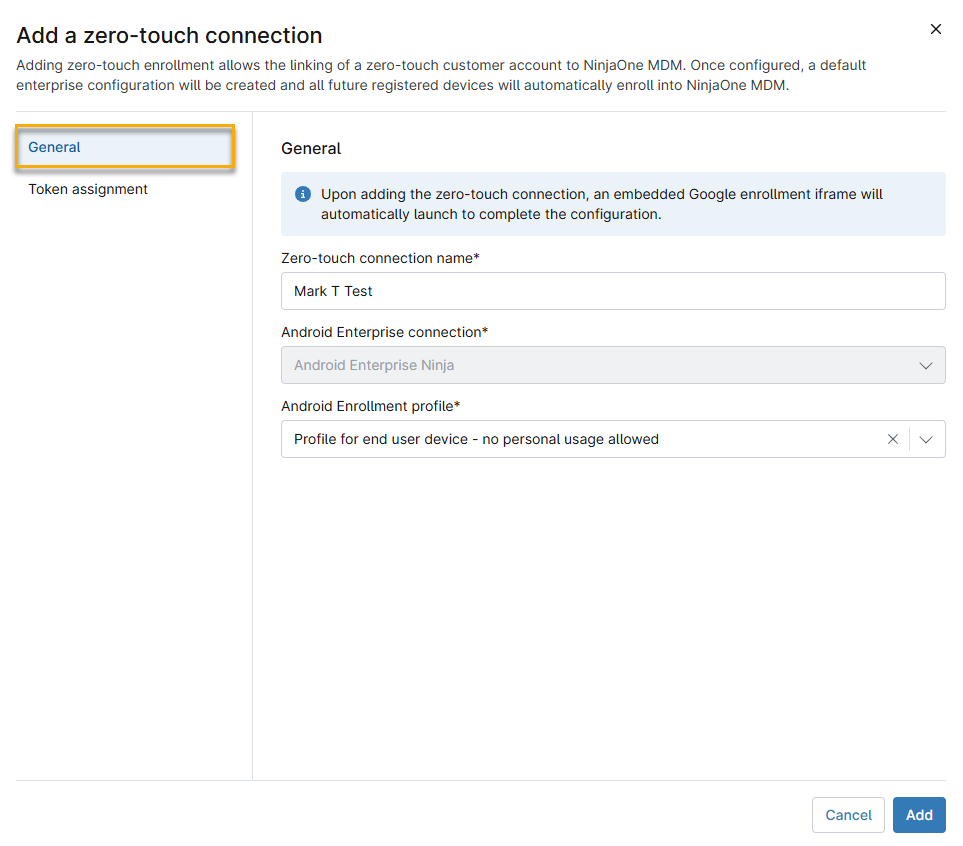Viewport: 963px width, 846px height.
Task: Click the selected profile text for end user device
Action: [x=476, y=439]
